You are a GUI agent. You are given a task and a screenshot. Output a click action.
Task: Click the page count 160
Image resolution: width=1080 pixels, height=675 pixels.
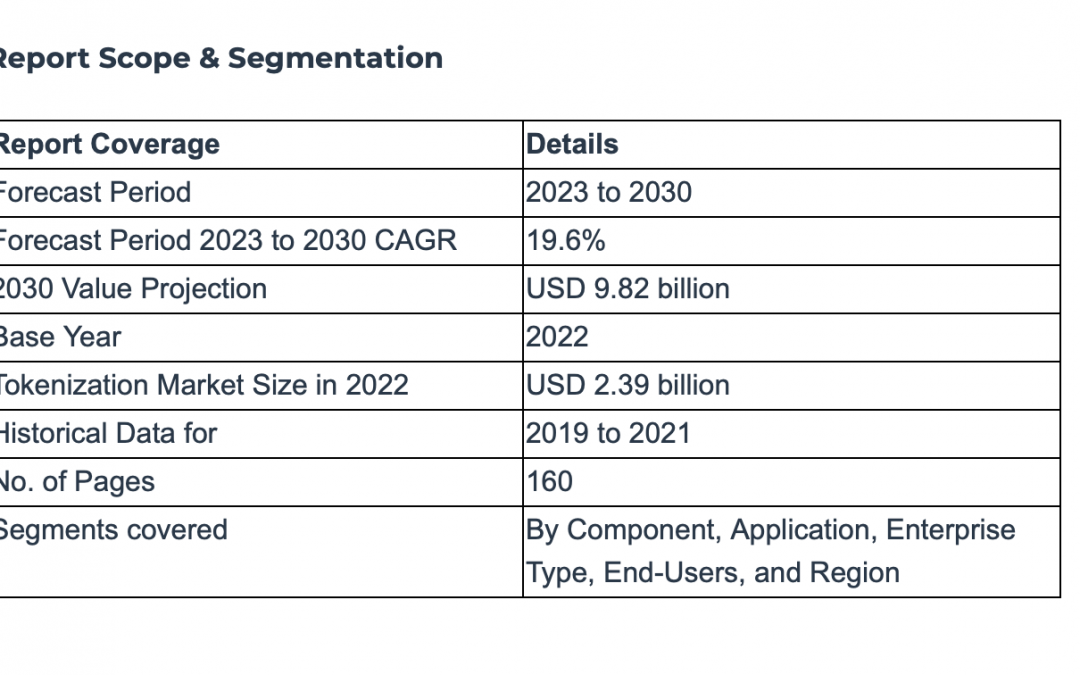[x=550, y=481]
